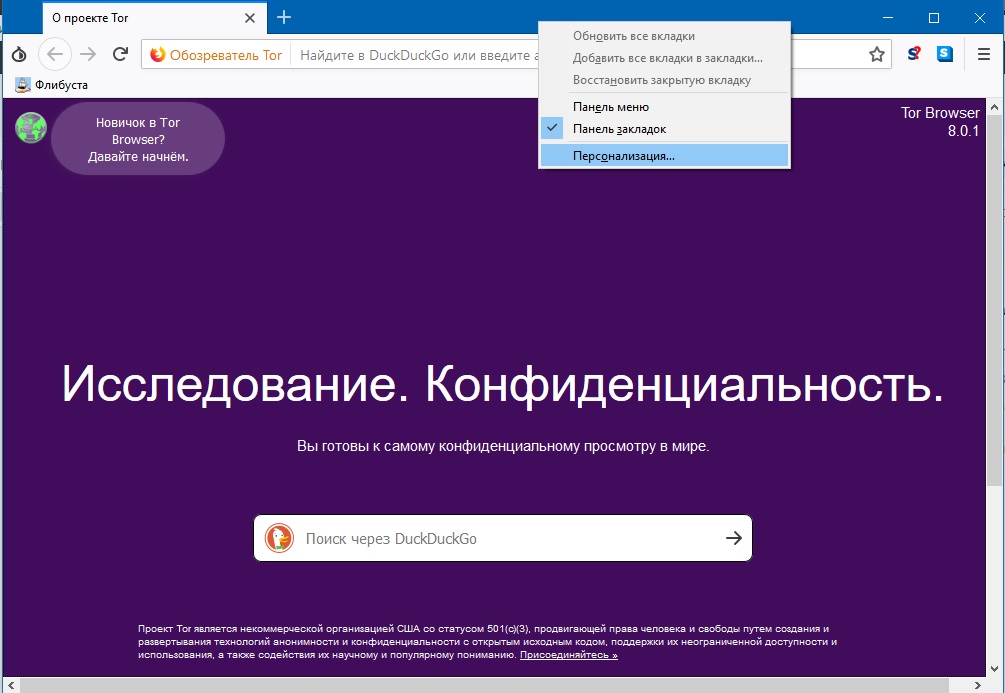Minimize the Tor Browser window

(x=888, y=17)
